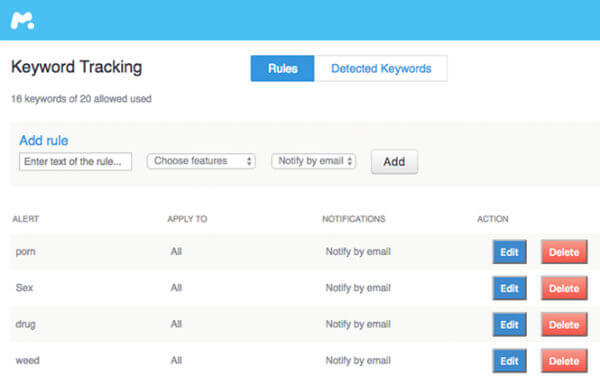Edit the drug keyword rule

point(509,325)
